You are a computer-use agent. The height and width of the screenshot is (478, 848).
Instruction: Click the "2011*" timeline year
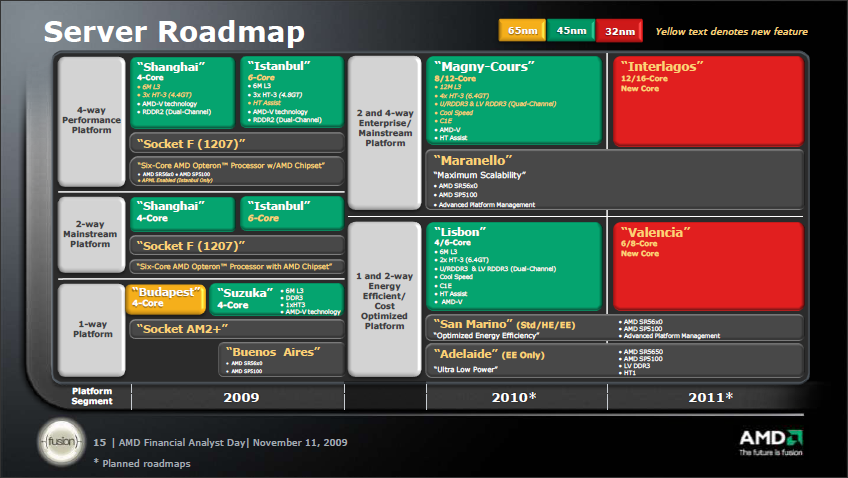tap(710, 397)
